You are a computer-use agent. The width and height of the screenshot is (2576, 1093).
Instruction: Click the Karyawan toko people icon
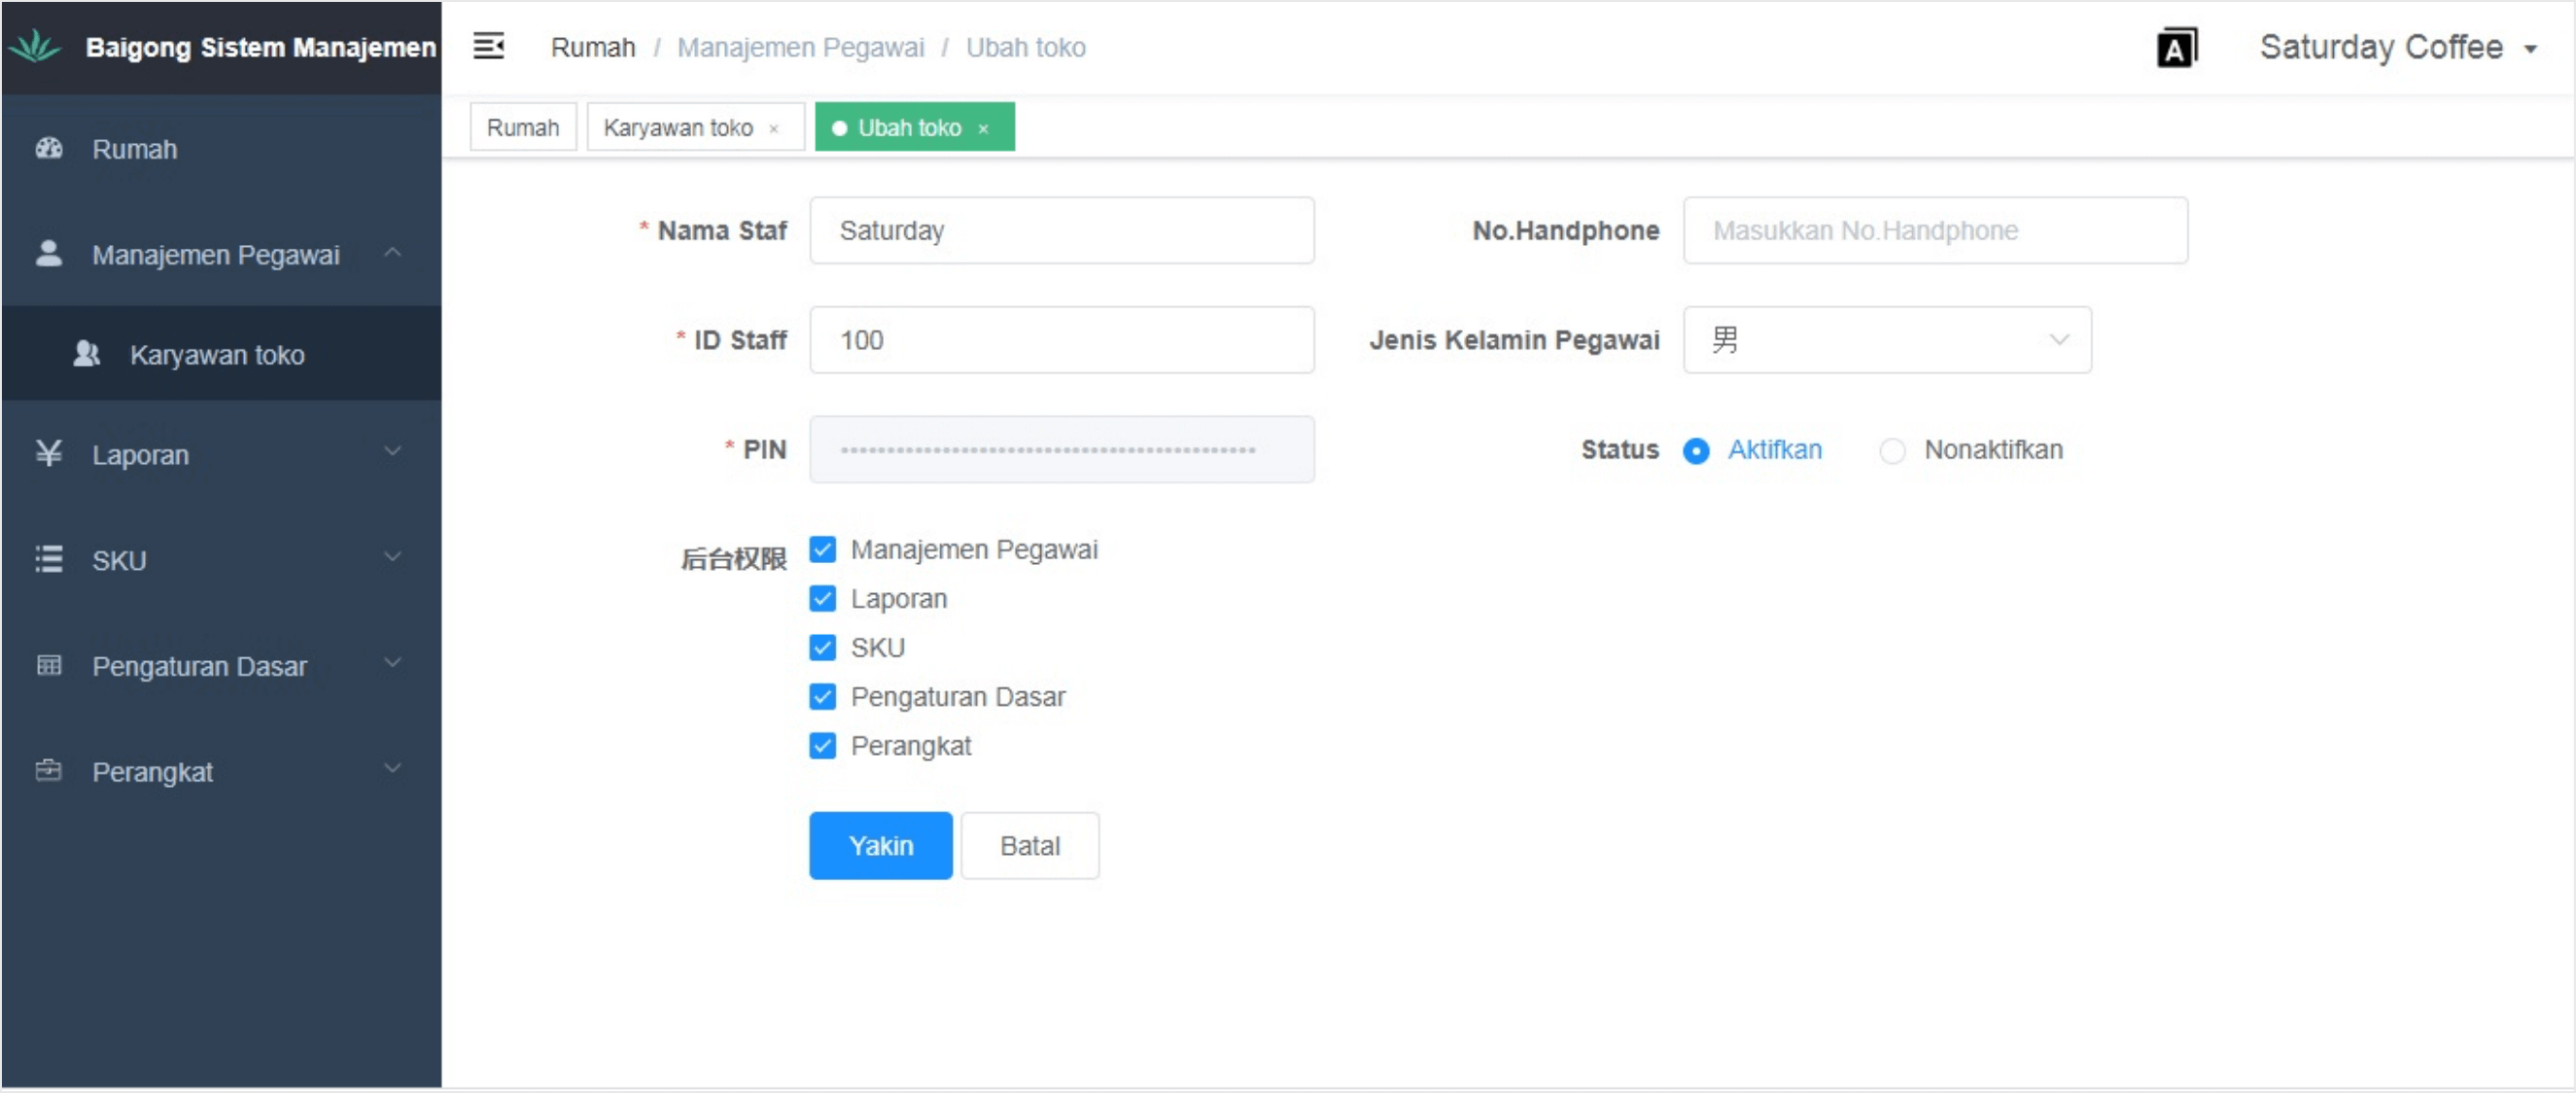tap(87, 354)
